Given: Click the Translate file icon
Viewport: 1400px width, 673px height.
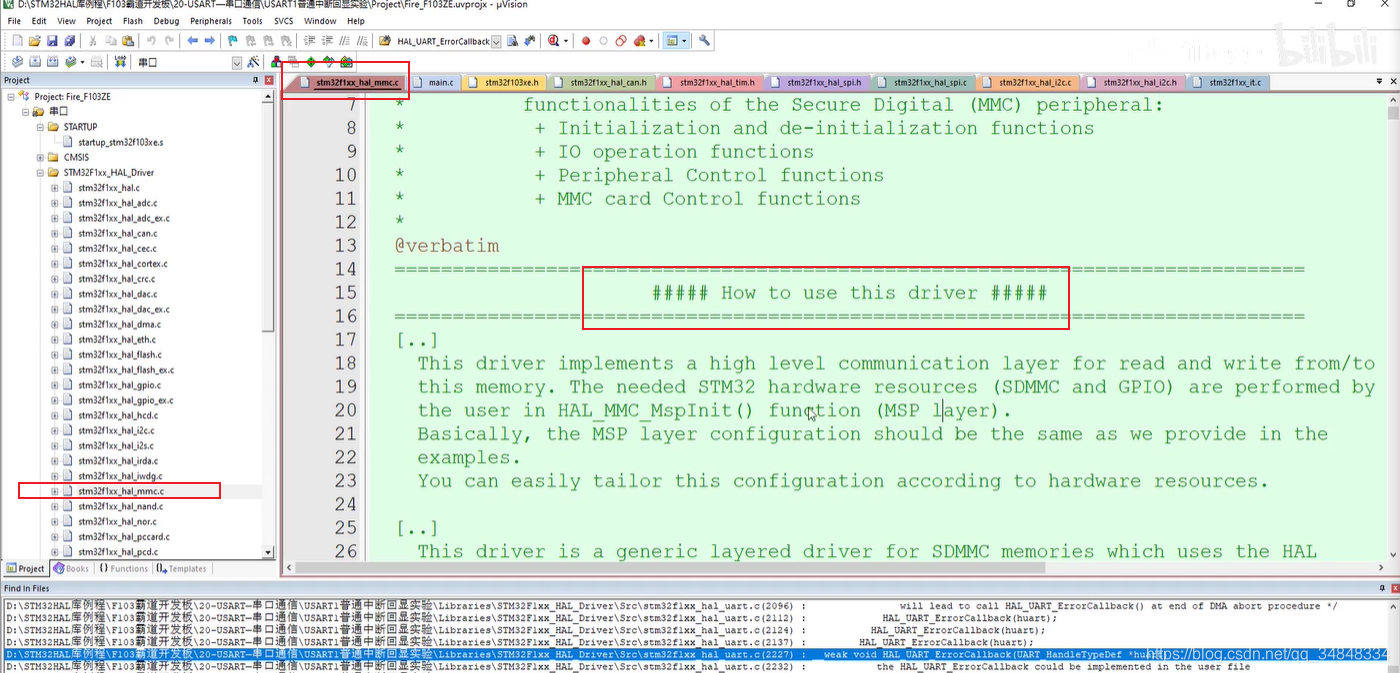Looking at the screenshot, I should (x=17, y=62).
